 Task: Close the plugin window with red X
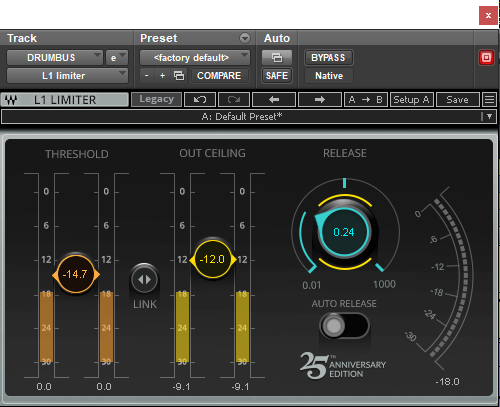click(x=488, y=15)
